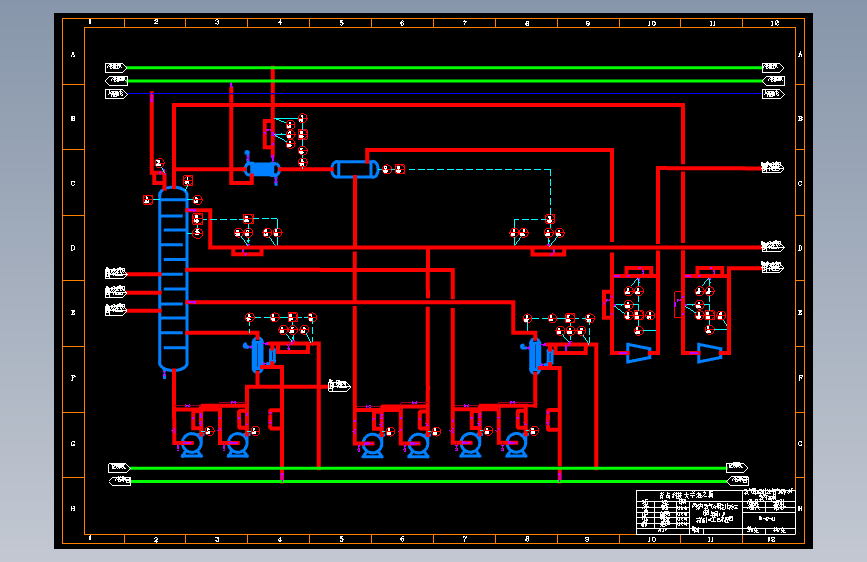867x562 pixels.
Task: Click top-right arrow tag ending upper green line
Action: [773, 67]
